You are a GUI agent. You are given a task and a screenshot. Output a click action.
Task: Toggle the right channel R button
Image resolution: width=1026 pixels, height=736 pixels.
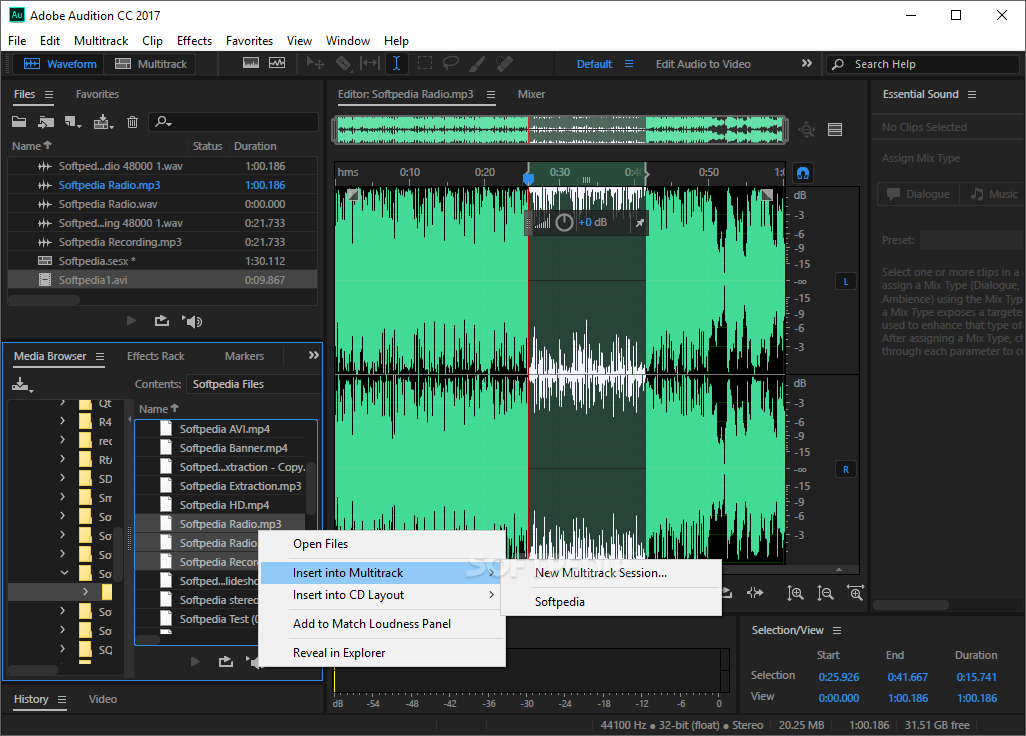845,469
